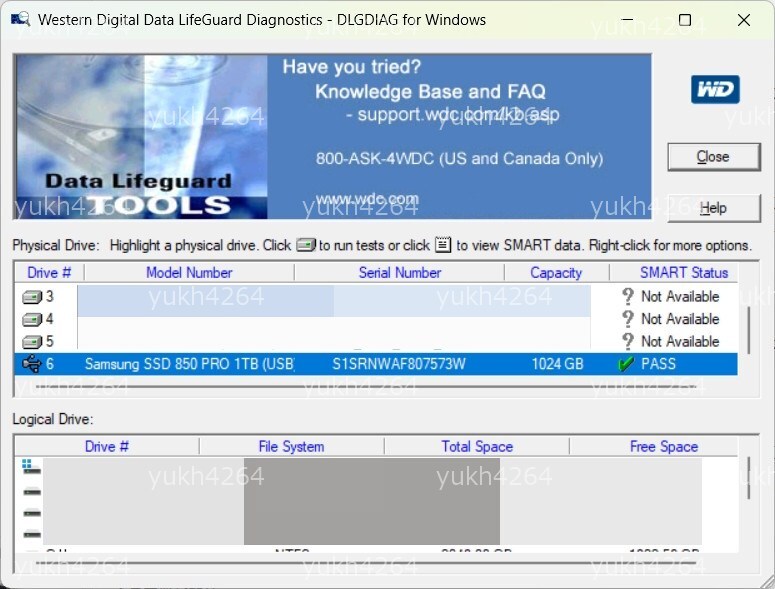Click the WD logo icon
This screenshot has width=775, height=589.
(715, 89)
